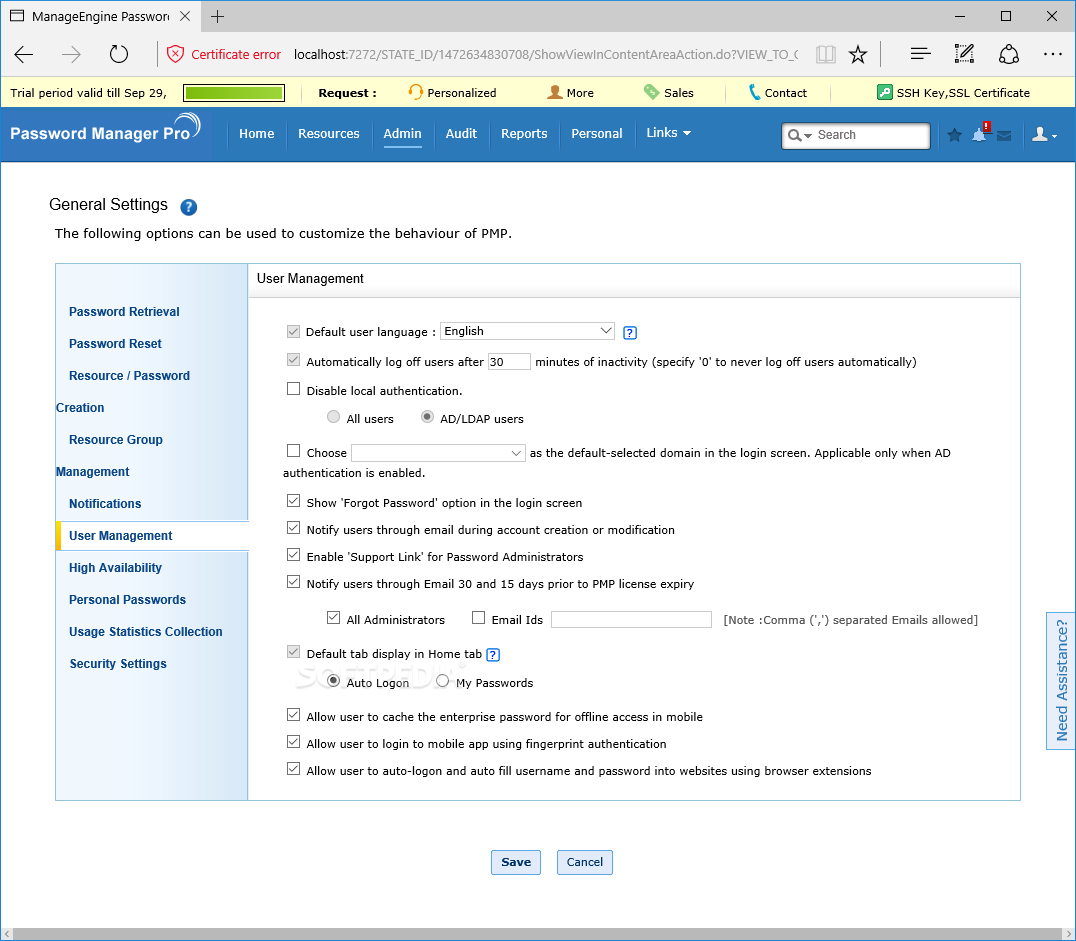Click the Certificate error shield icon

pos(176,54)
